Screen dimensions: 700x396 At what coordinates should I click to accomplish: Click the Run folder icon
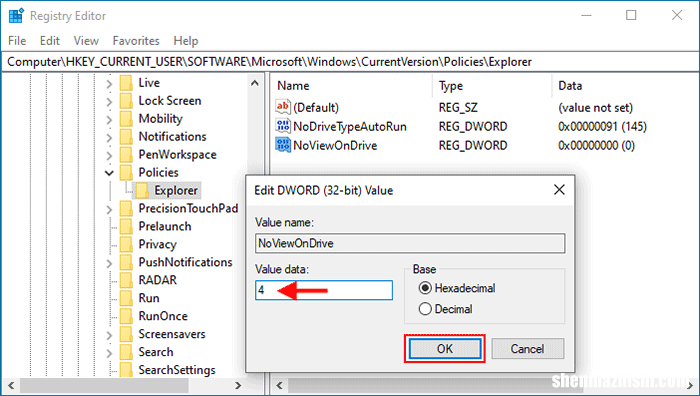(126, 298)
